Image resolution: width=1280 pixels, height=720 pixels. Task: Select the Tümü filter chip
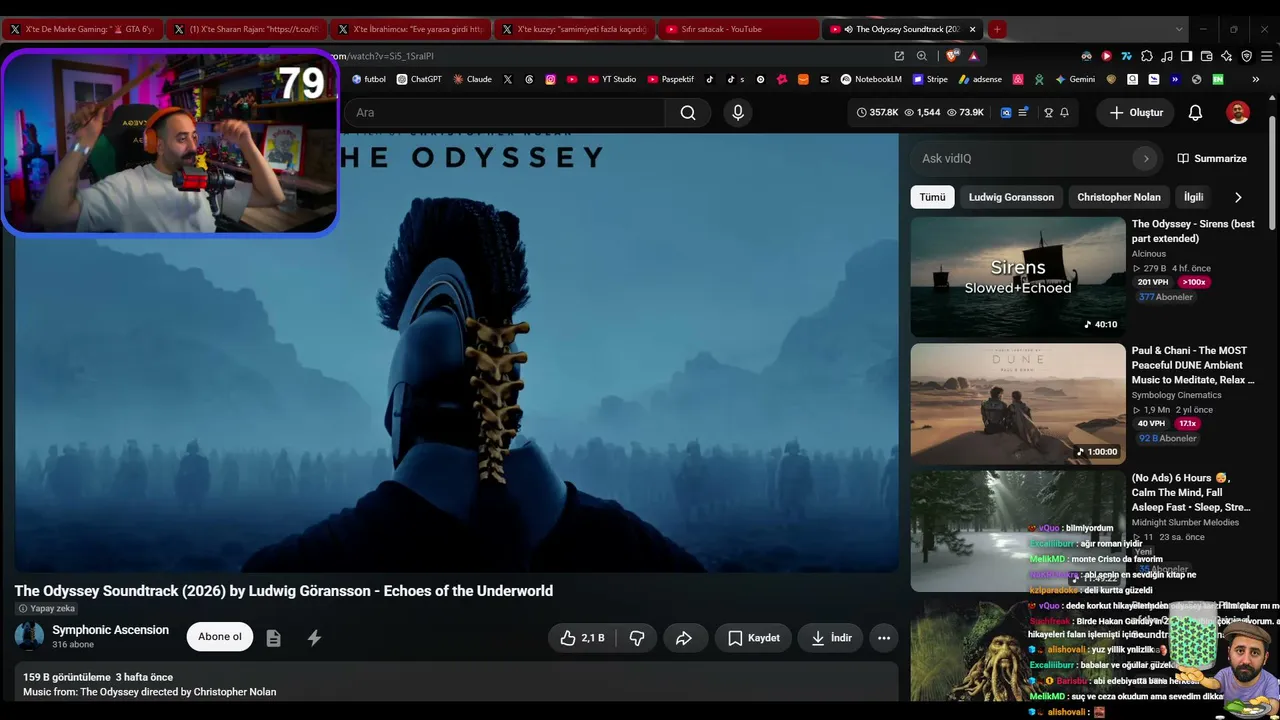coord(932,197)
